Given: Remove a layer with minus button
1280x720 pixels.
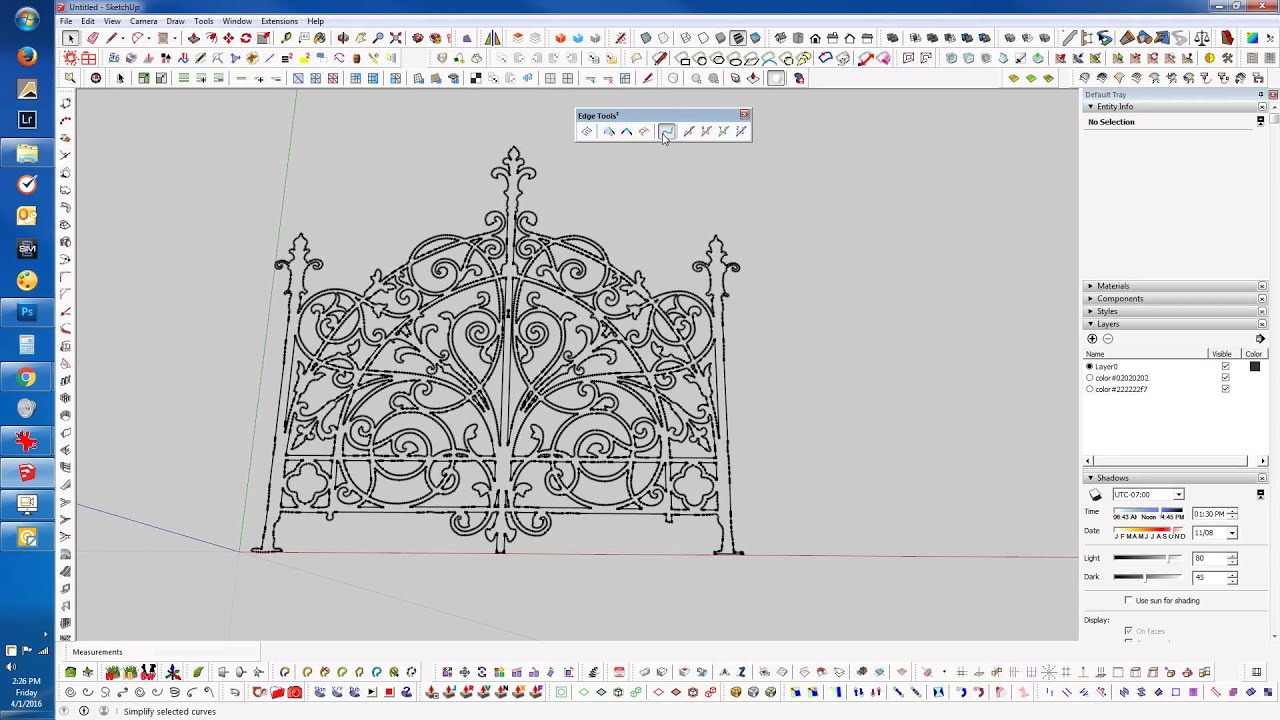Looking at the screenshot, I should (1108, 339).
